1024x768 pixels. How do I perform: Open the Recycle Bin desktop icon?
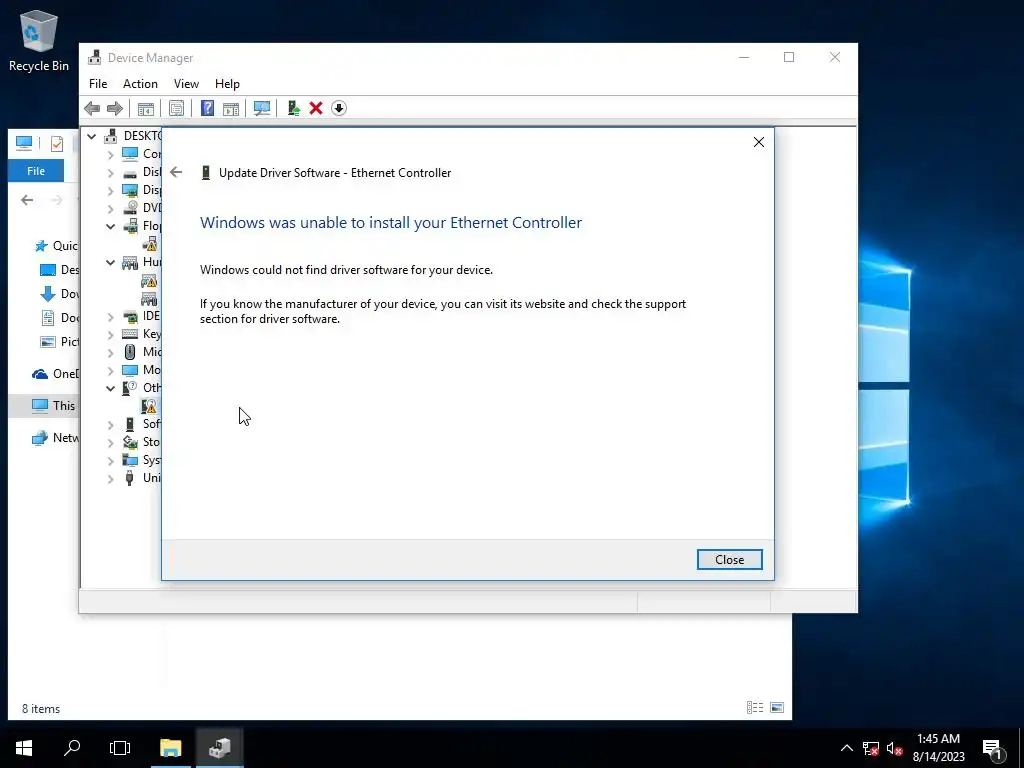click(39, 40)
